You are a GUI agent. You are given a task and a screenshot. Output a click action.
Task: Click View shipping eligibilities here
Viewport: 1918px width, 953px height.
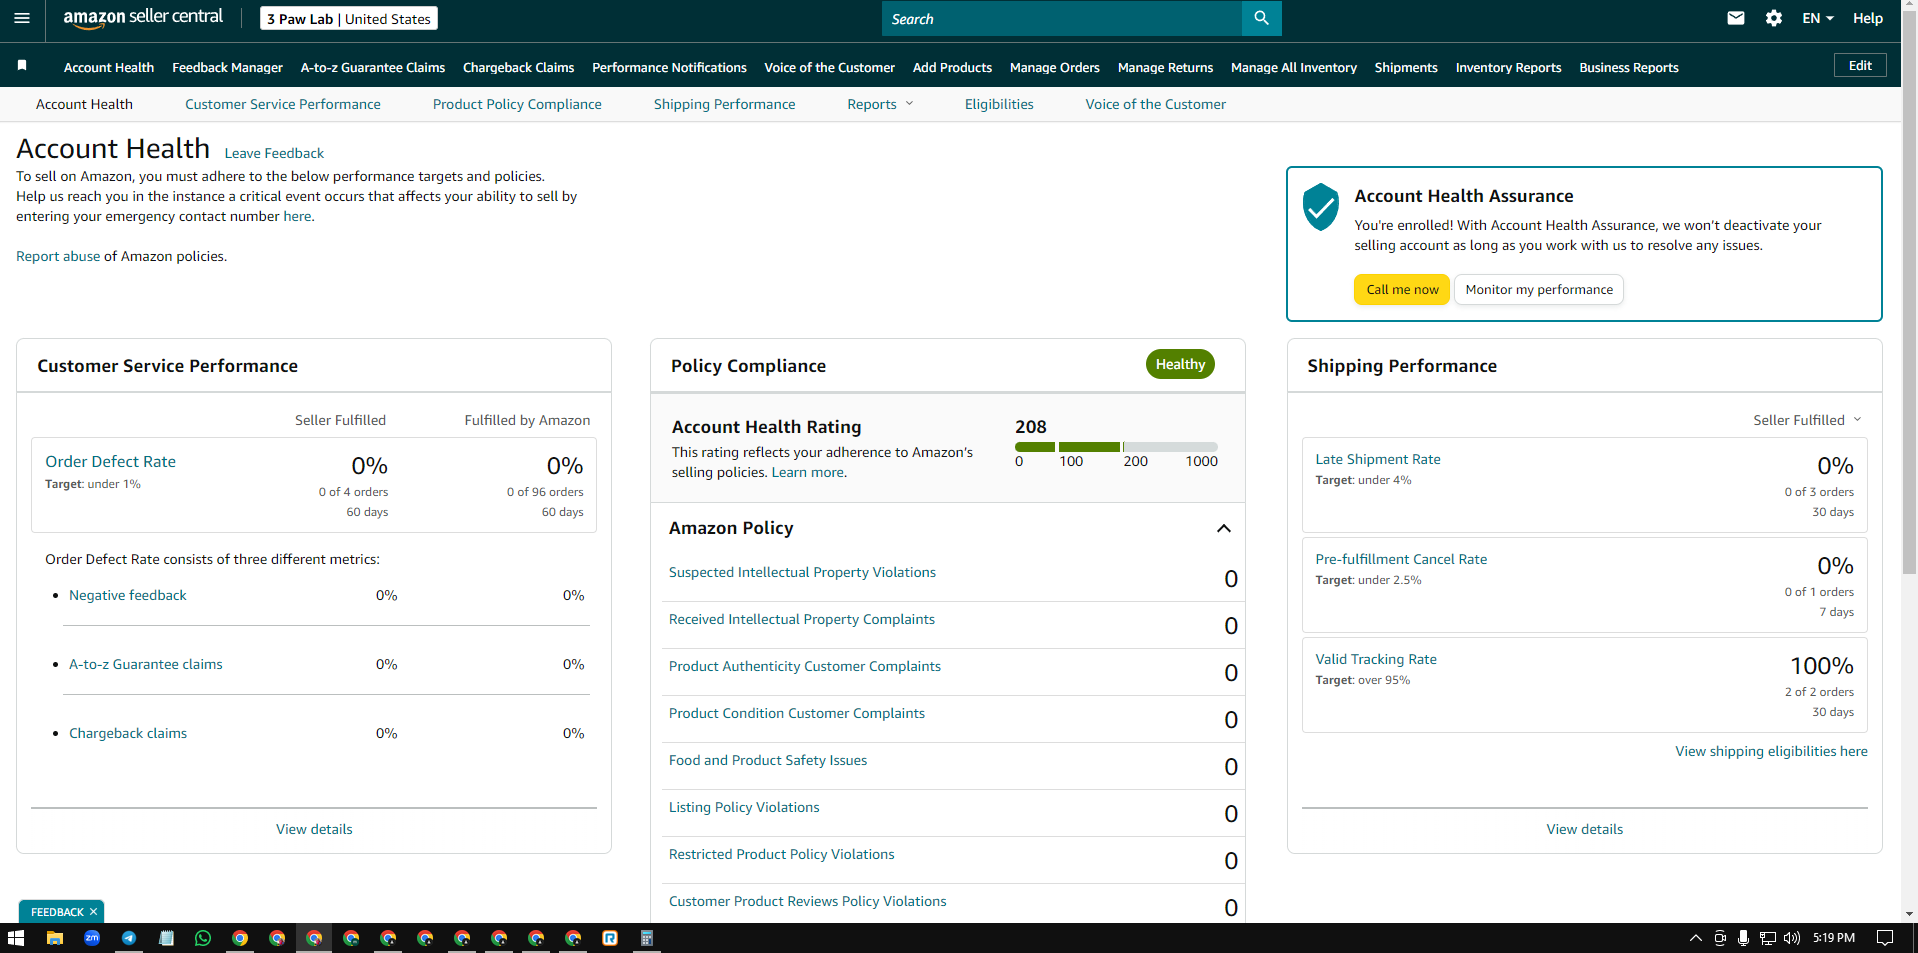1771,751
